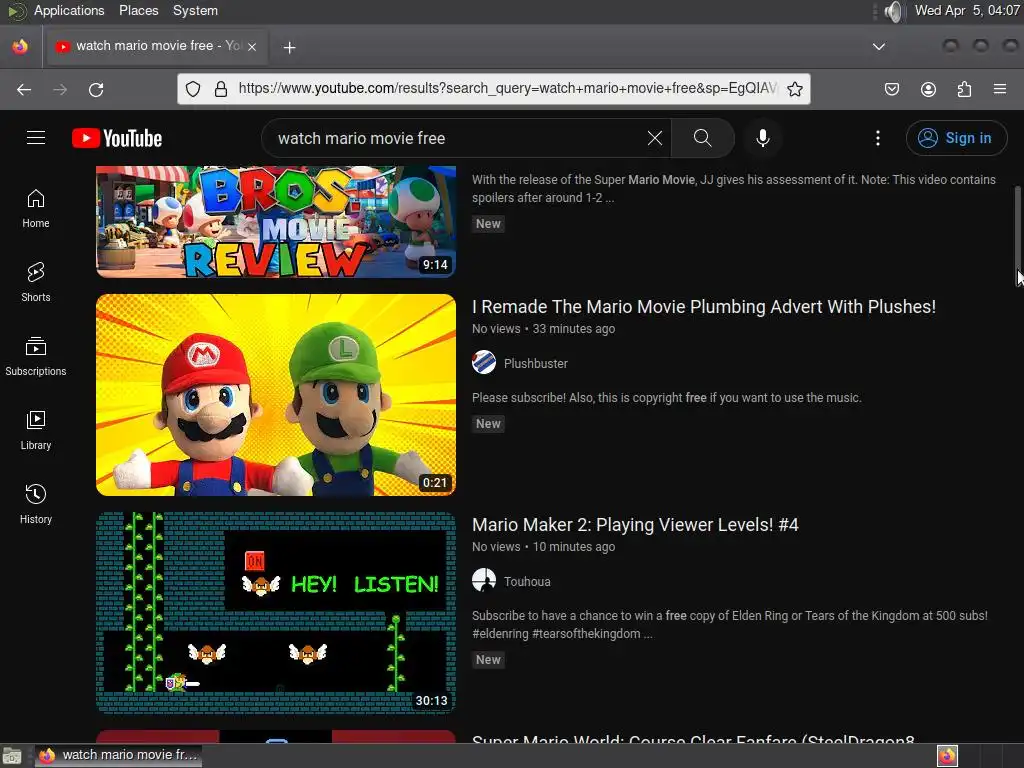Open the Places menu
Screen dimensions: 1024x768
pyautogui.click(x=138, y=10)
